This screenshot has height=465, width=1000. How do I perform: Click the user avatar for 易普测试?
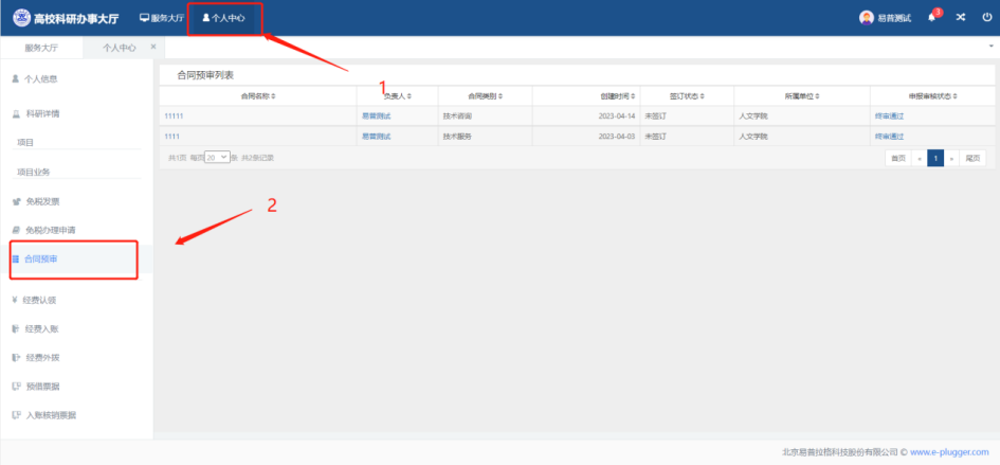866,18
